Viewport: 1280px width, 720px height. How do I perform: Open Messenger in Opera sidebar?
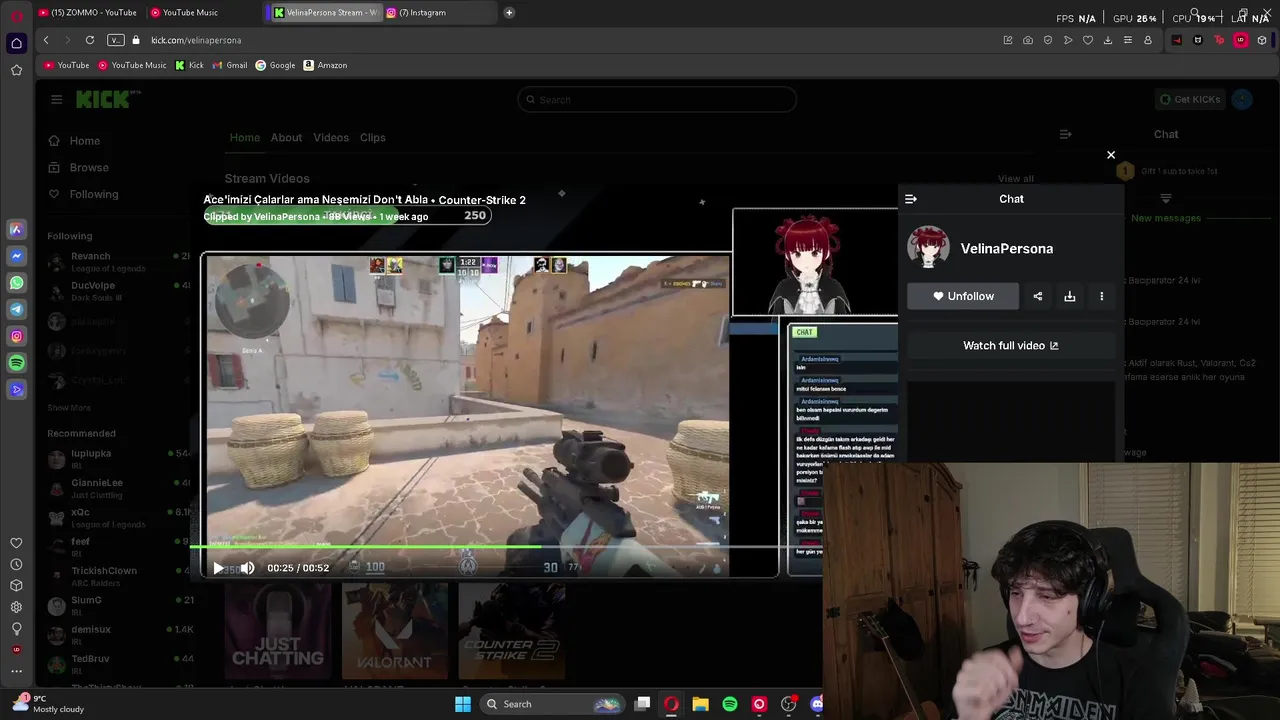16,256
